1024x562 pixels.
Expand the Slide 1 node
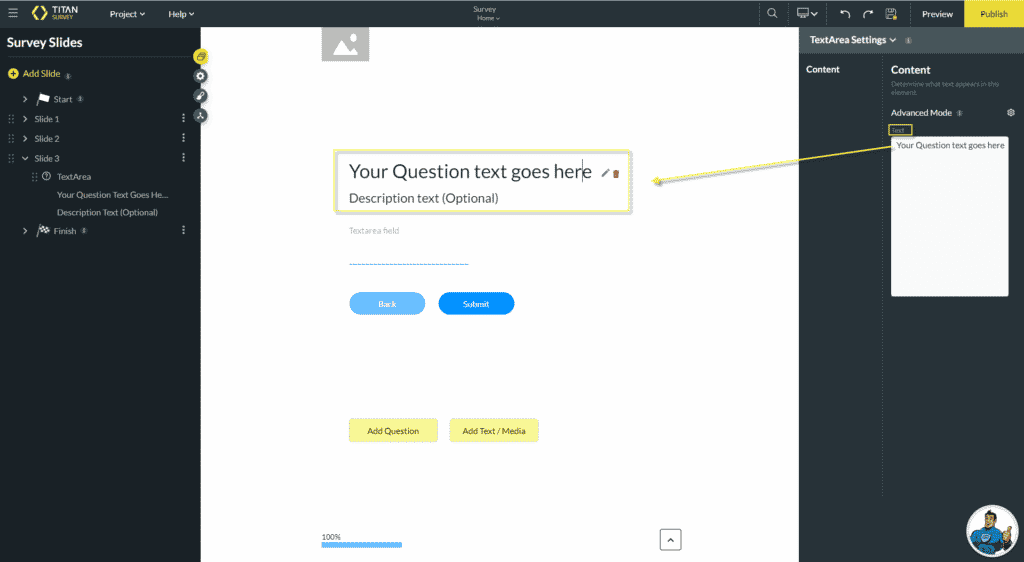coord(25,119)
